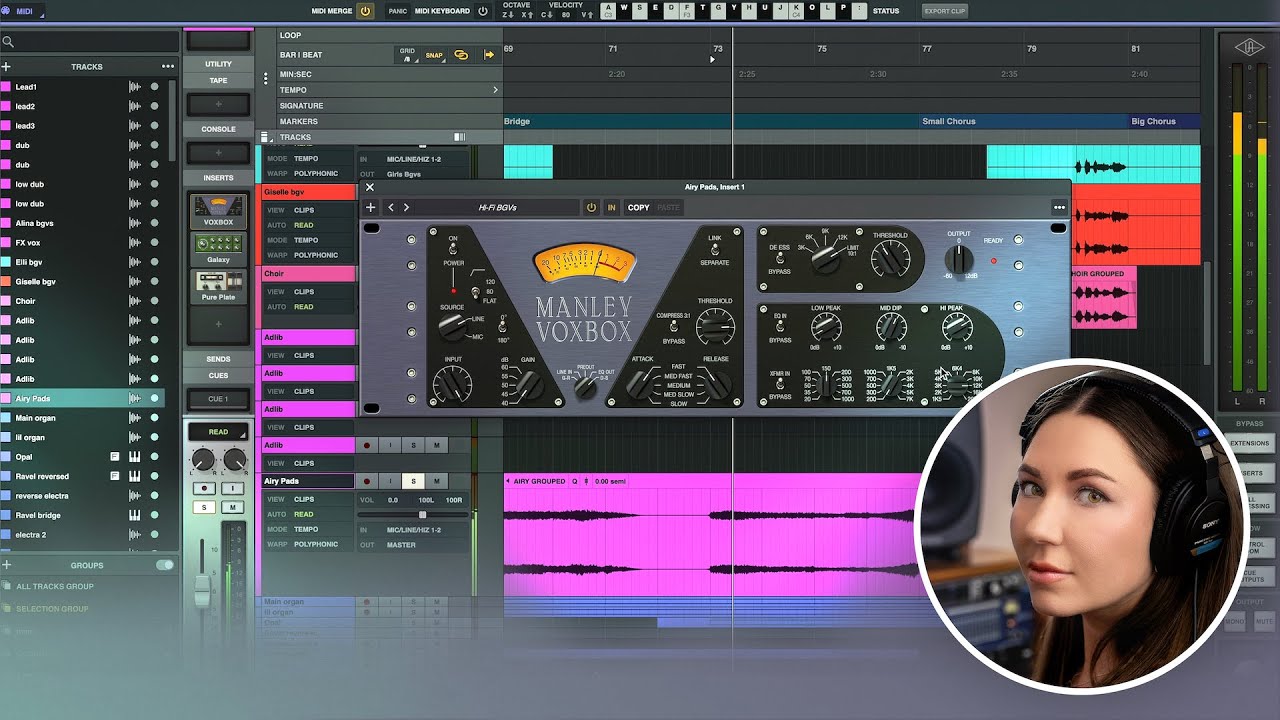The image size is (1280, 720).
Task: Click the Opal instrument keyboard icon
Action: point(135,457)
